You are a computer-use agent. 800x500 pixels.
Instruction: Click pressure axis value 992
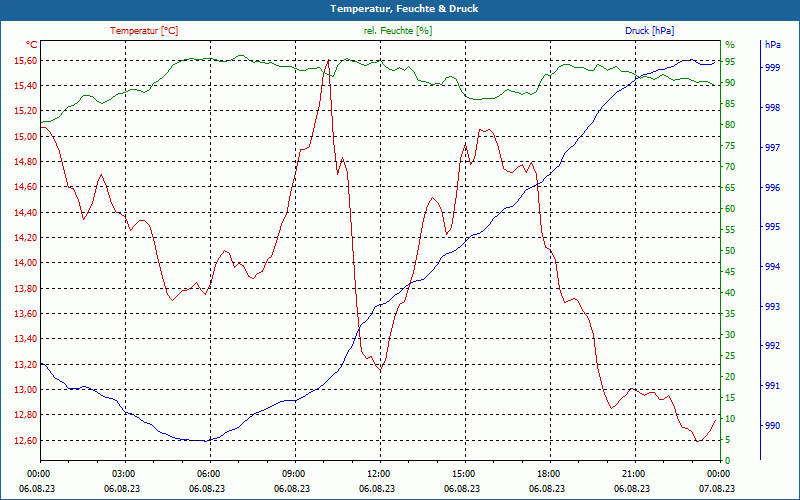pyautogui.click(x=772, y=346)
